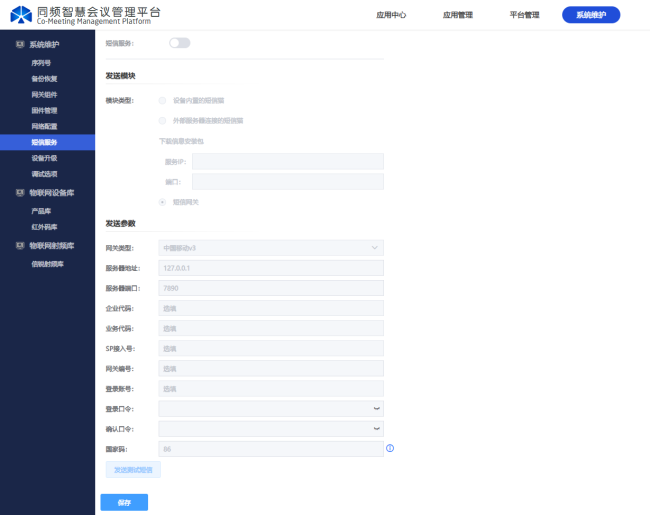
Task: Click the Co-Meeting platform logo
Action: 20,15
